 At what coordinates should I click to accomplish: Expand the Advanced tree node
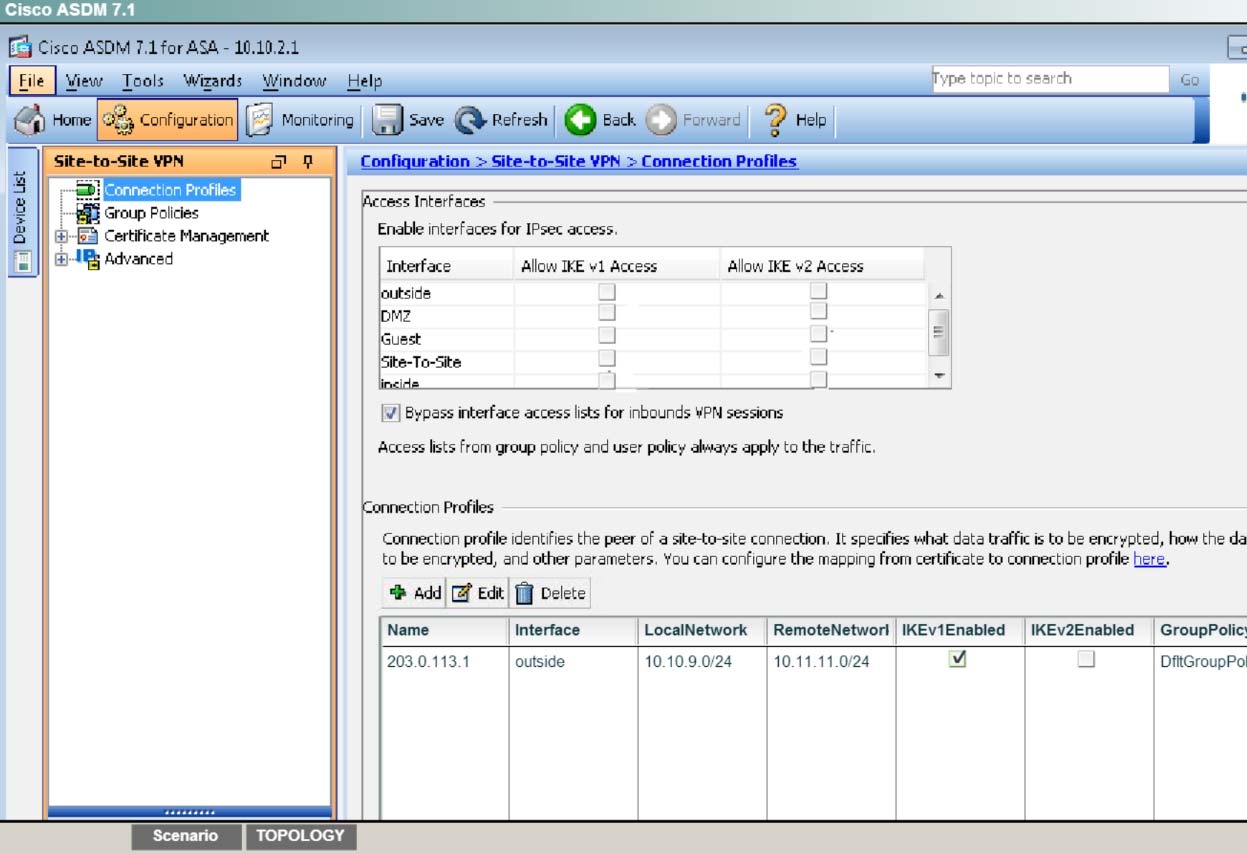tap(61, 260)
